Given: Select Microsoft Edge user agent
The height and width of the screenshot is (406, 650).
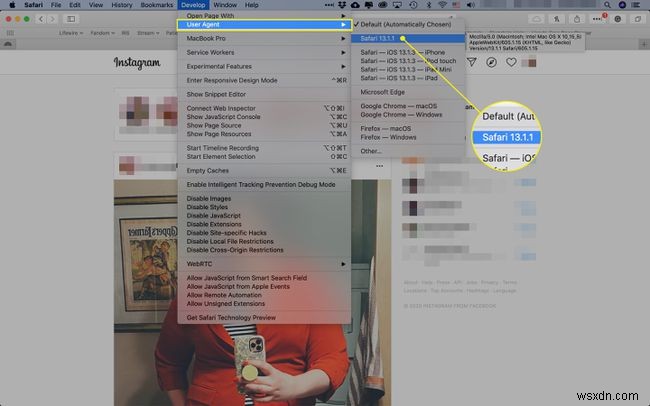Looking at the screenshot, I should click(408, 92).
